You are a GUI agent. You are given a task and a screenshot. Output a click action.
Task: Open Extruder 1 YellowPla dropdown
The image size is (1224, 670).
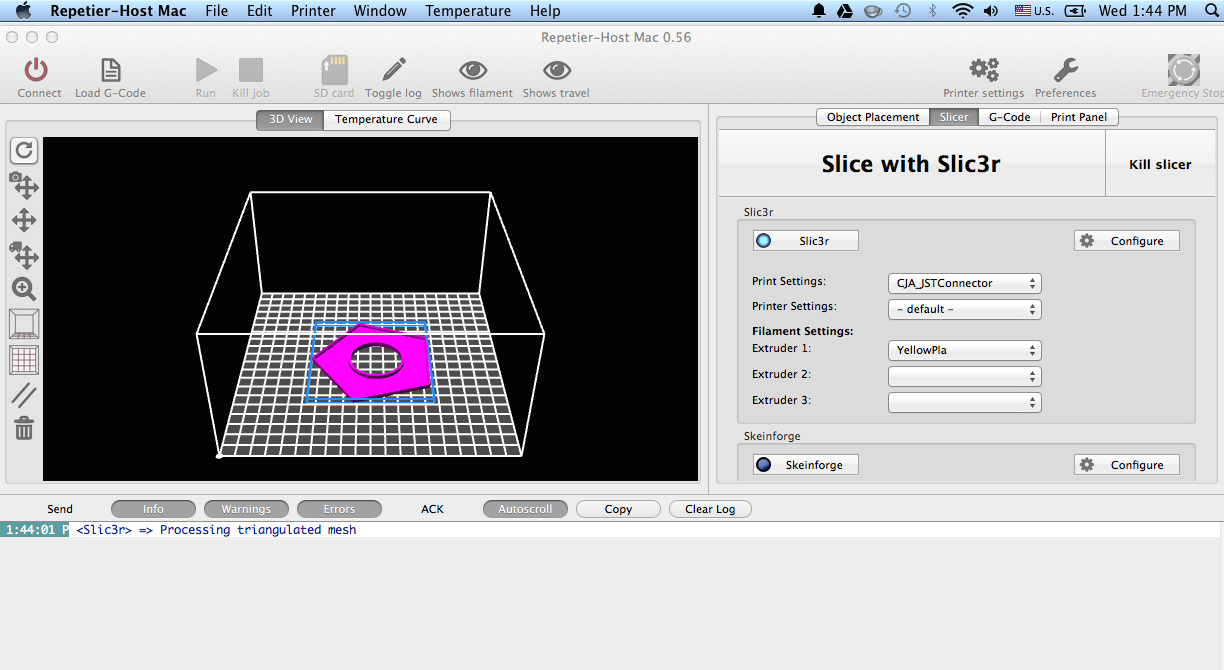click(x=965, y=351)
